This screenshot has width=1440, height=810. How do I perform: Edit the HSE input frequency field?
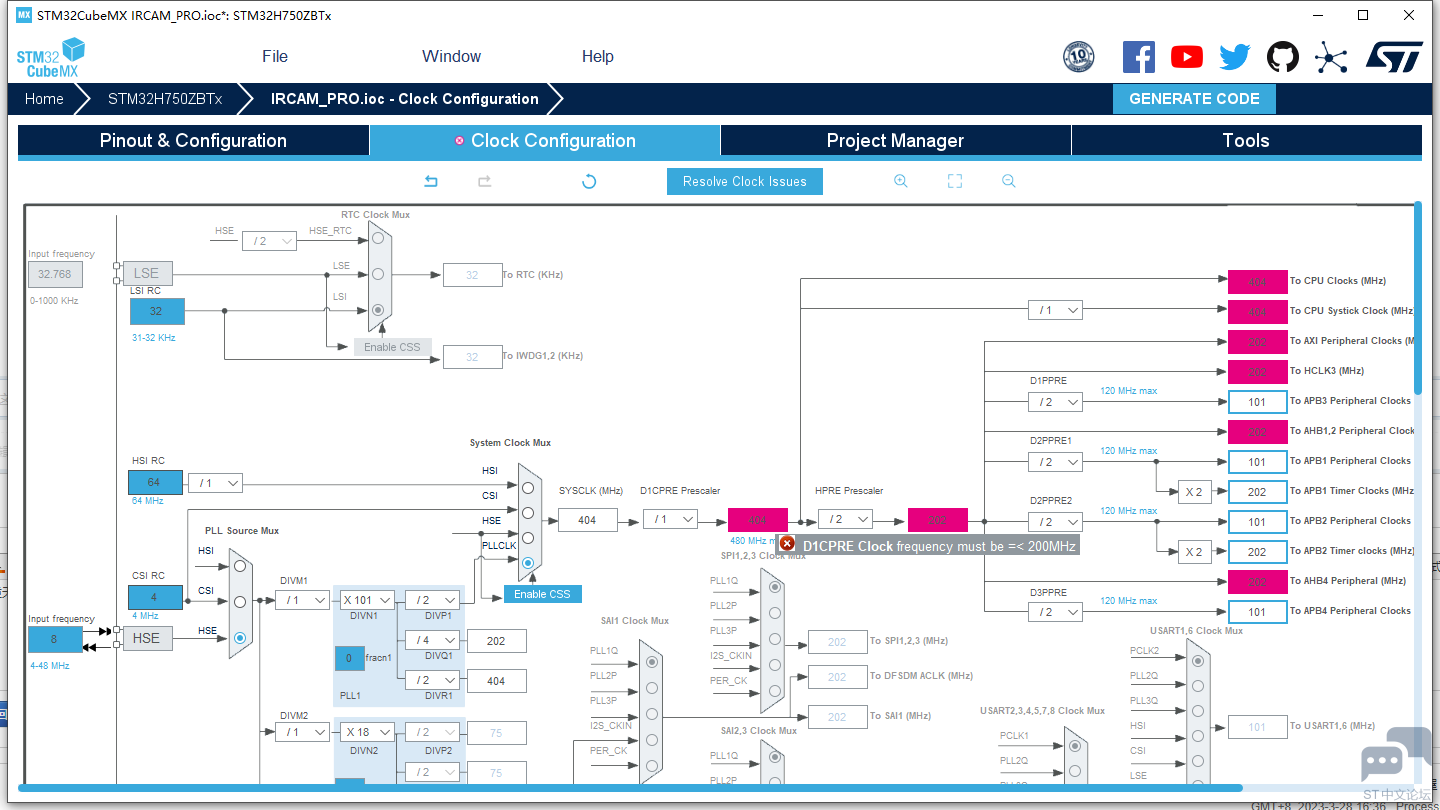tap(55, 639)
